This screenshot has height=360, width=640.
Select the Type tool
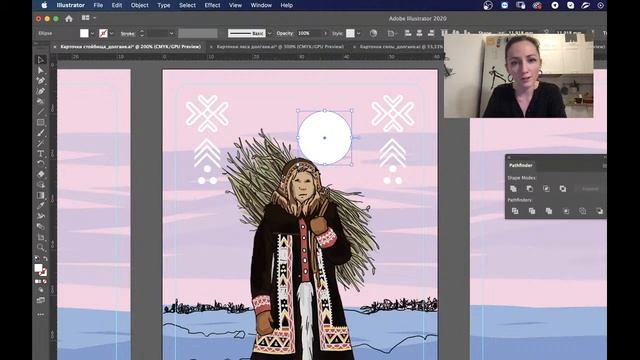pos(40,153)
